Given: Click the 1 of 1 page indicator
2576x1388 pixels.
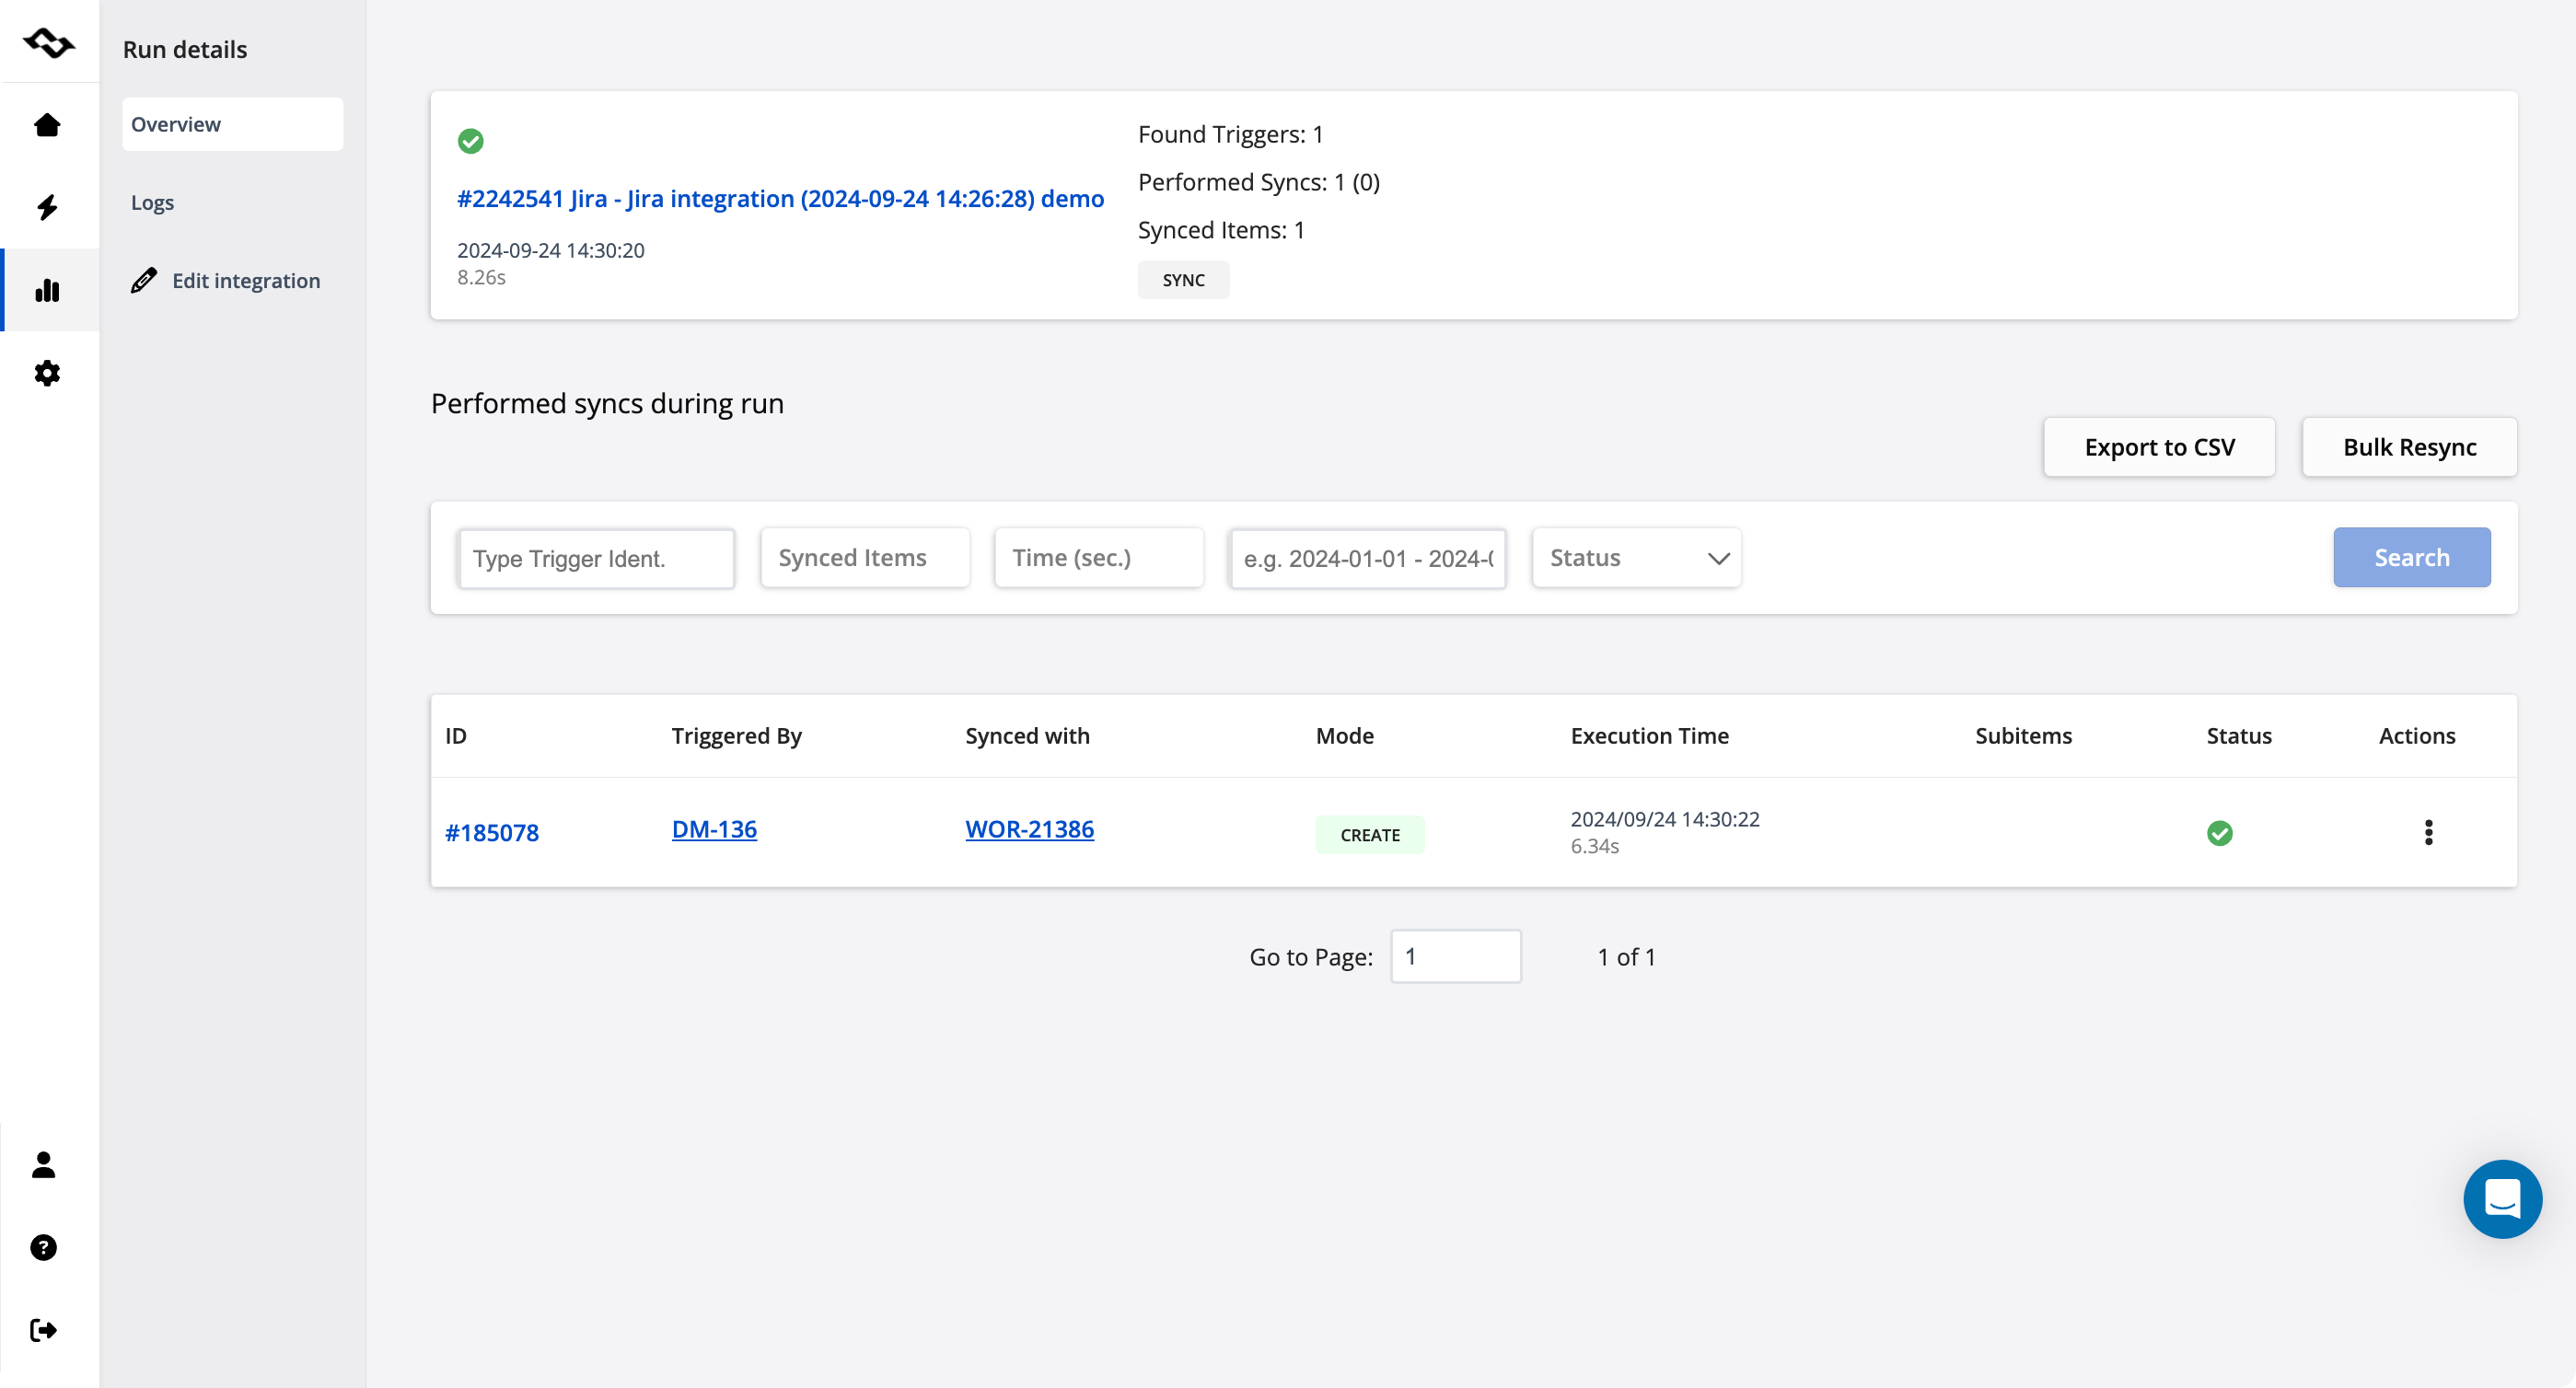Looking at the screenshot, I should pyautogui.click(x=1626, y=957).
